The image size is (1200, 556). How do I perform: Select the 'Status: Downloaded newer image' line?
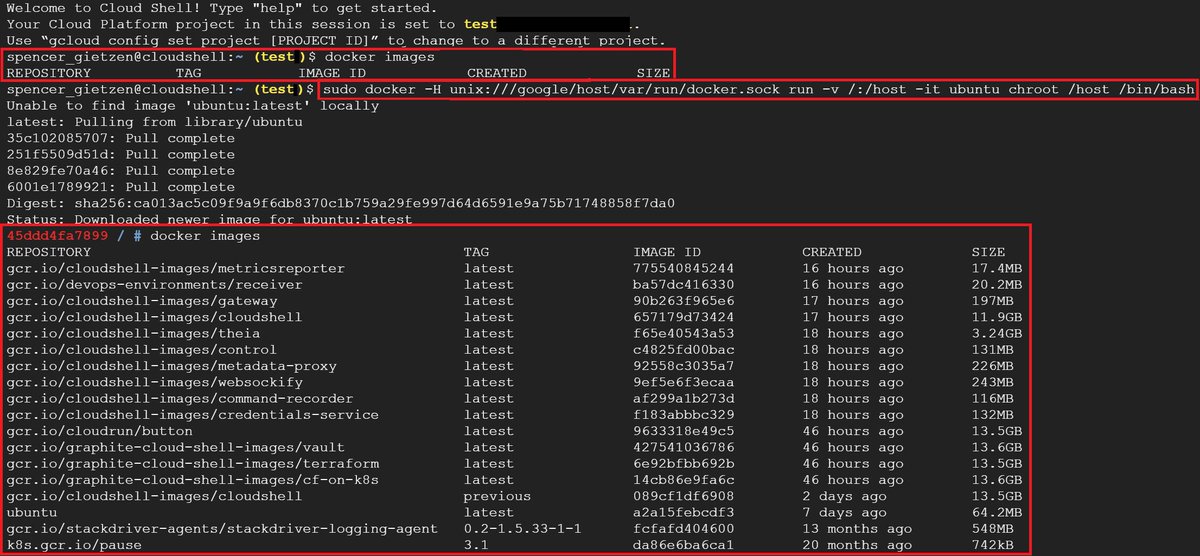209,219
